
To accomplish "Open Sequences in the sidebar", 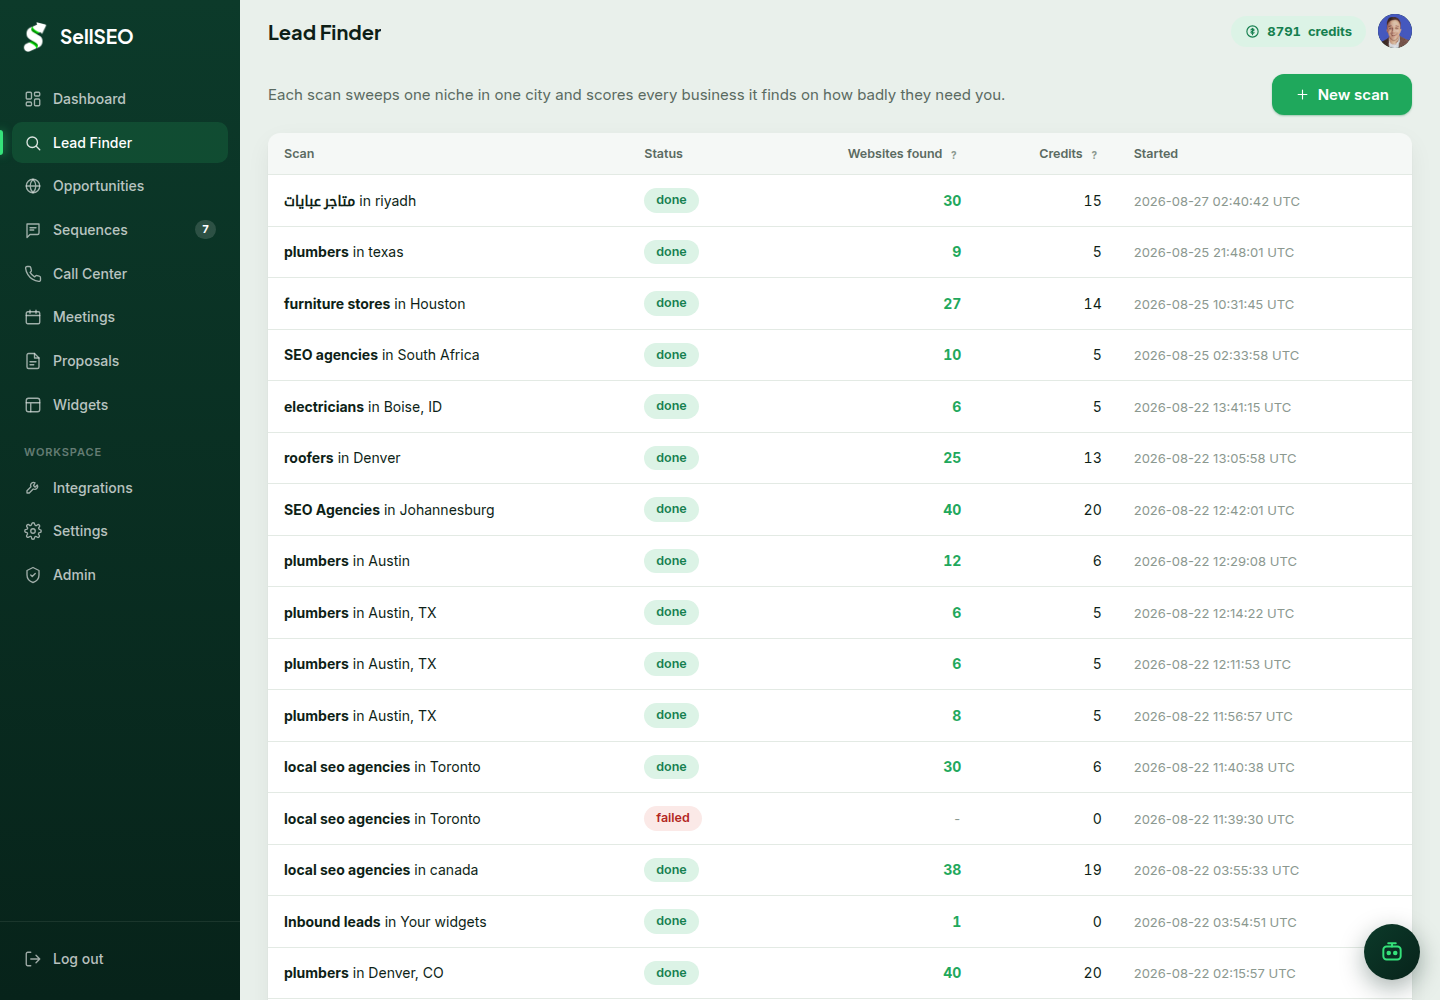I will 120,230.
